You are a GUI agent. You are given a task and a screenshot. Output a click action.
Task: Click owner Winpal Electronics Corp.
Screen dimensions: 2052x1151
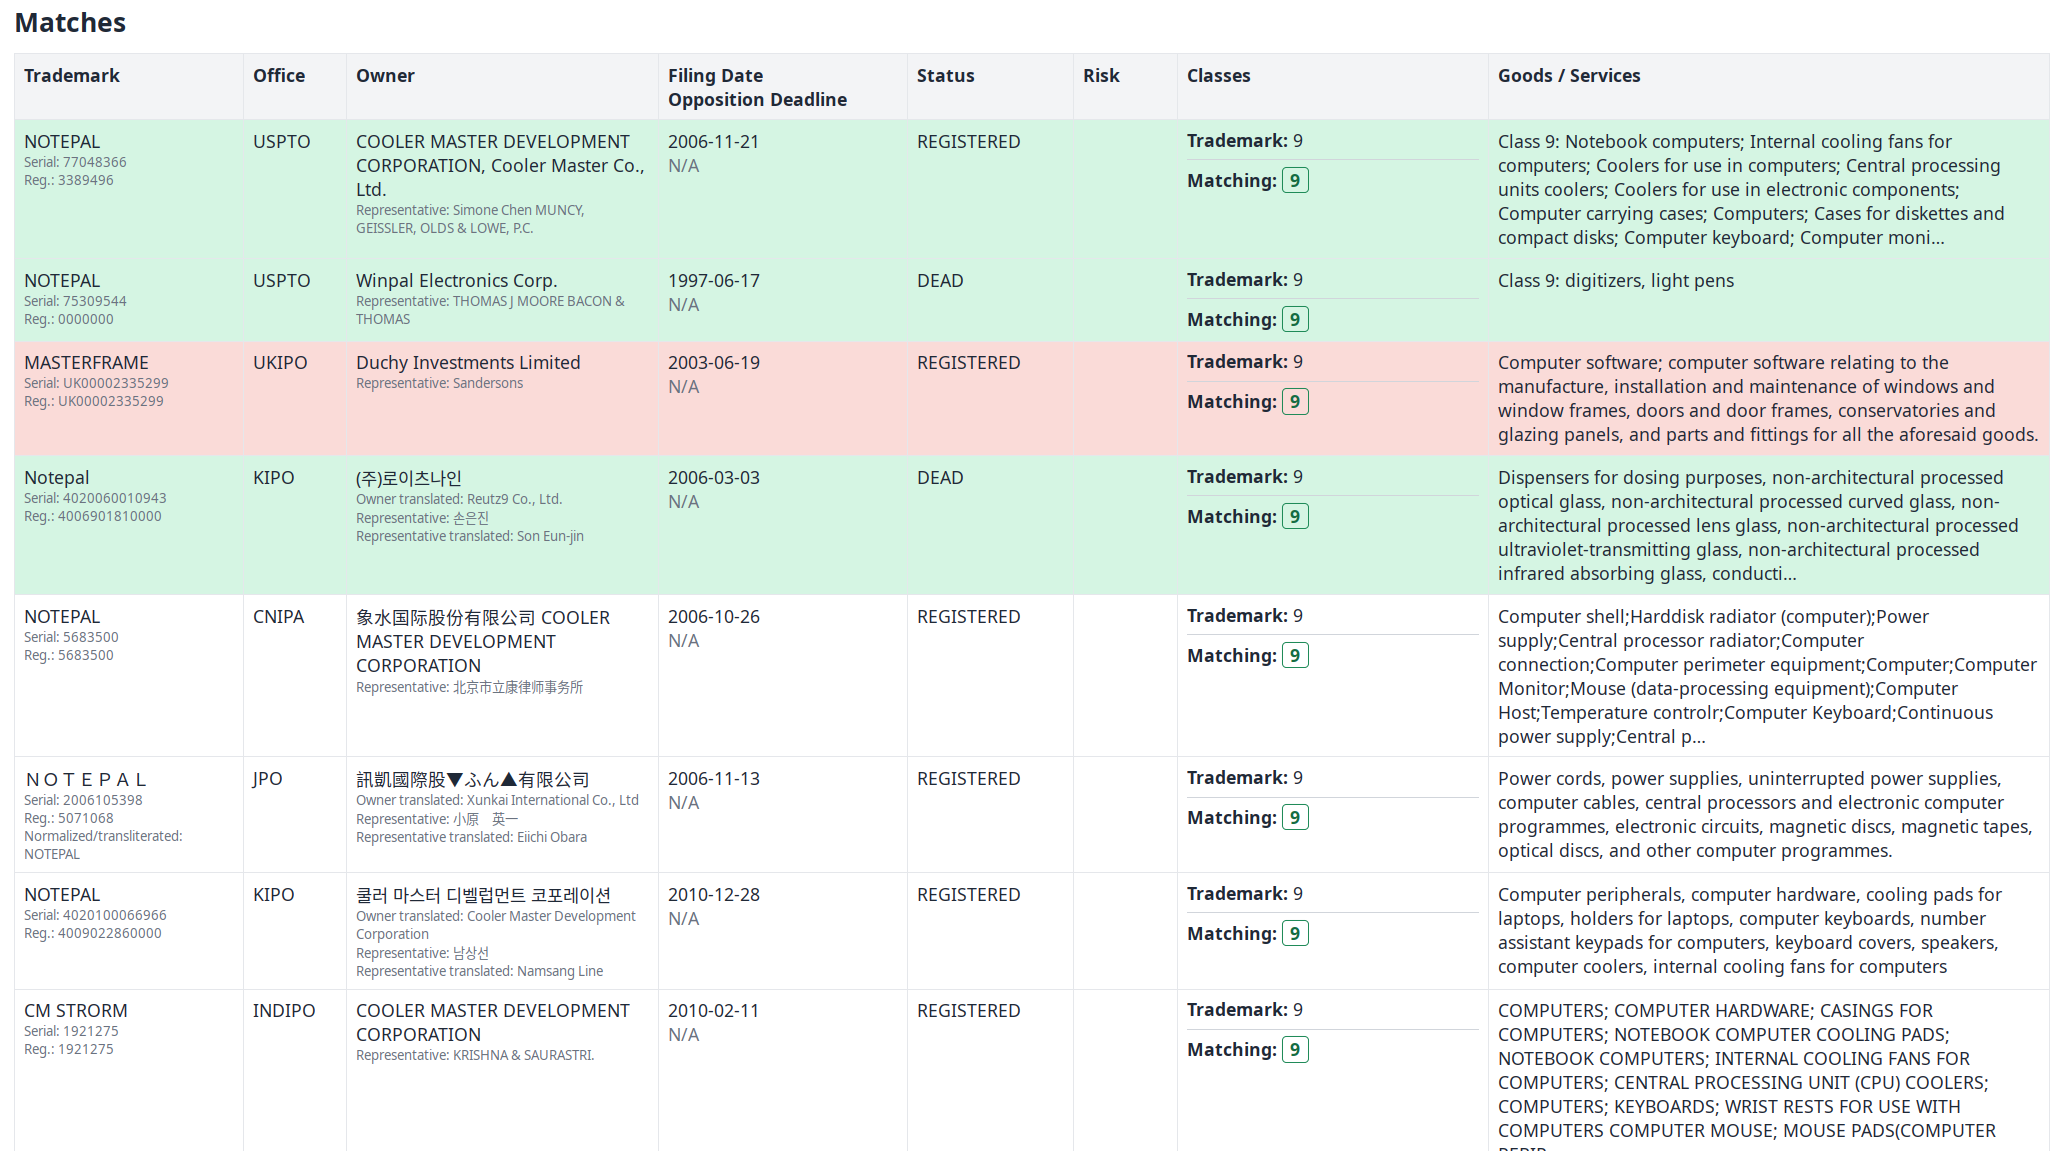point(457,281)
